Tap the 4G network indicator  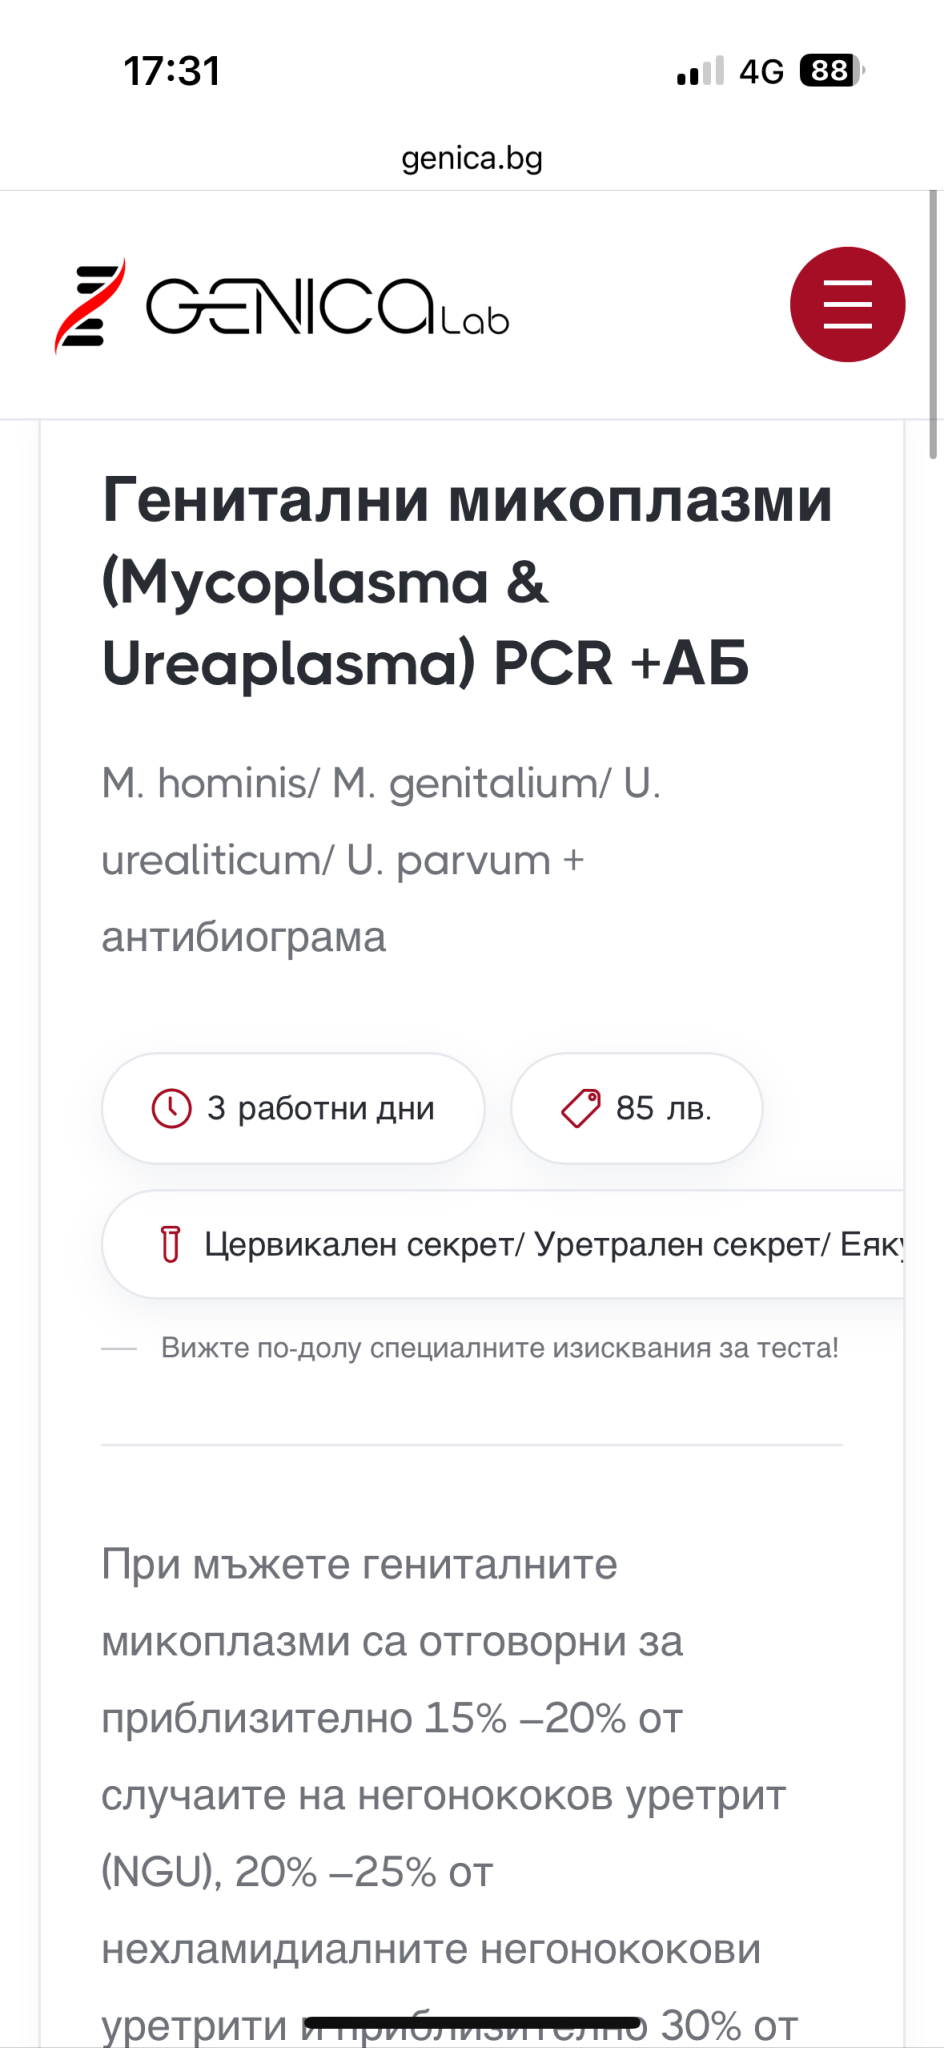761,72
